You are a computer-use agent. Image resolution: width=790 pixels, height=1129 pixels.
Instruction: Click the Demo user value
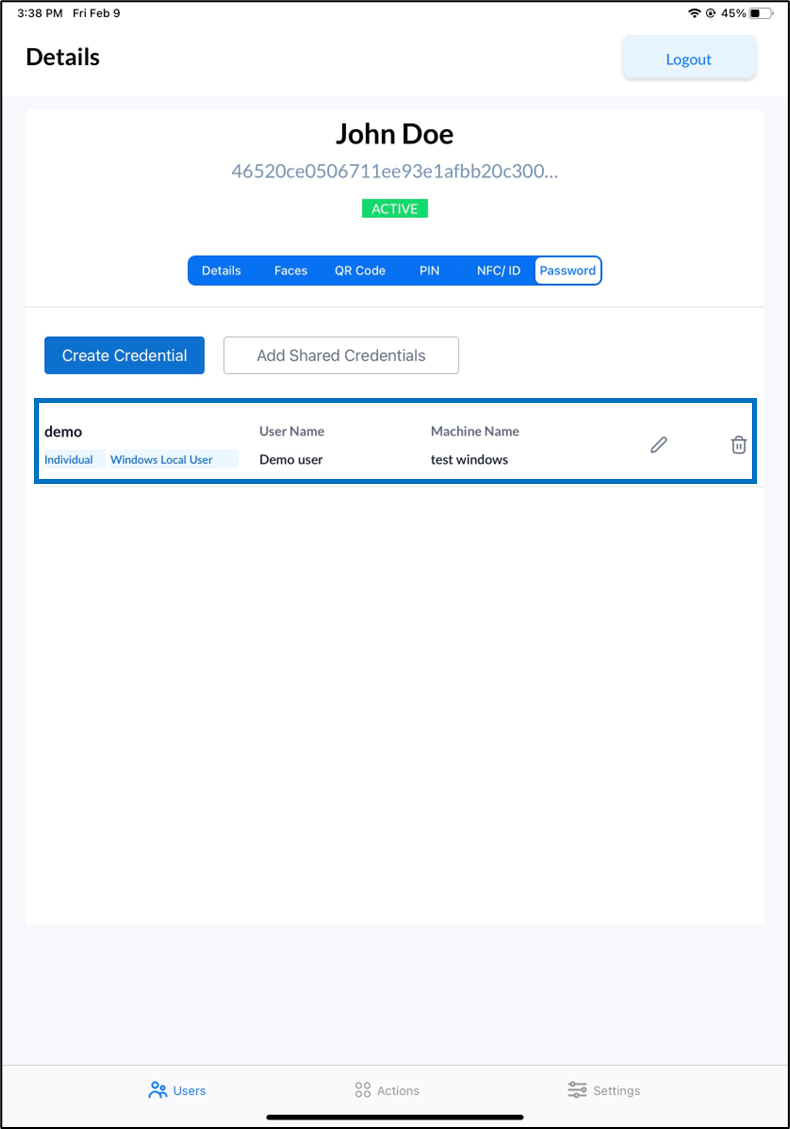pos(291,459)
